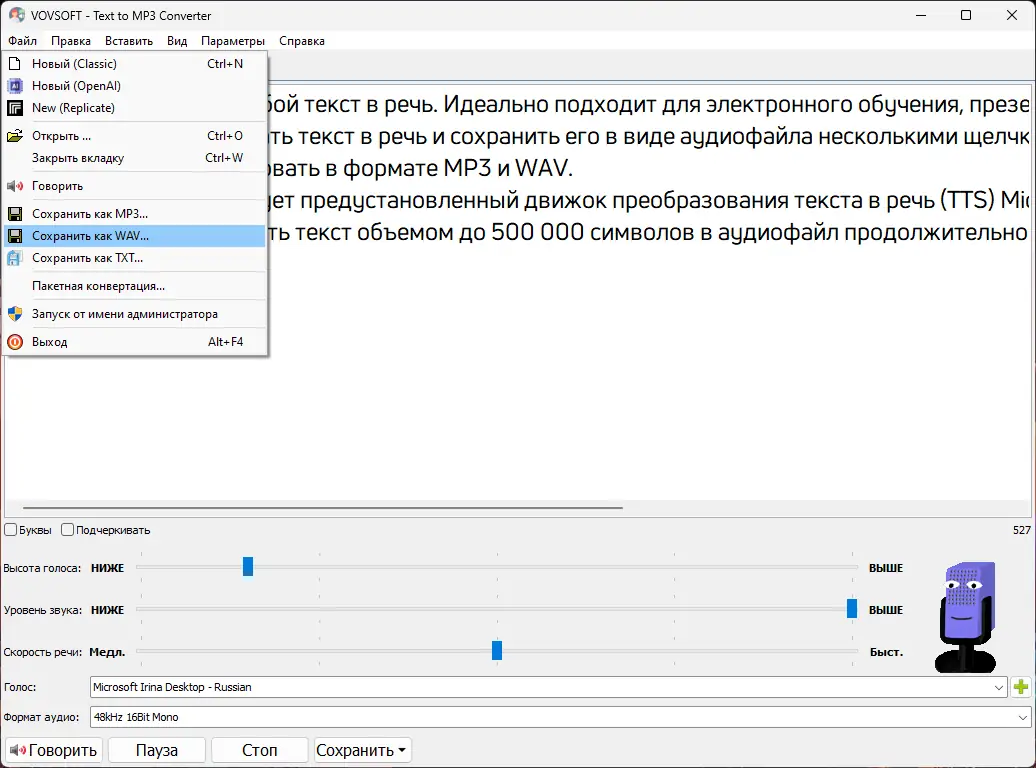
Task: Open the Сохранить split button dropdown
Action: click(402, 750)
